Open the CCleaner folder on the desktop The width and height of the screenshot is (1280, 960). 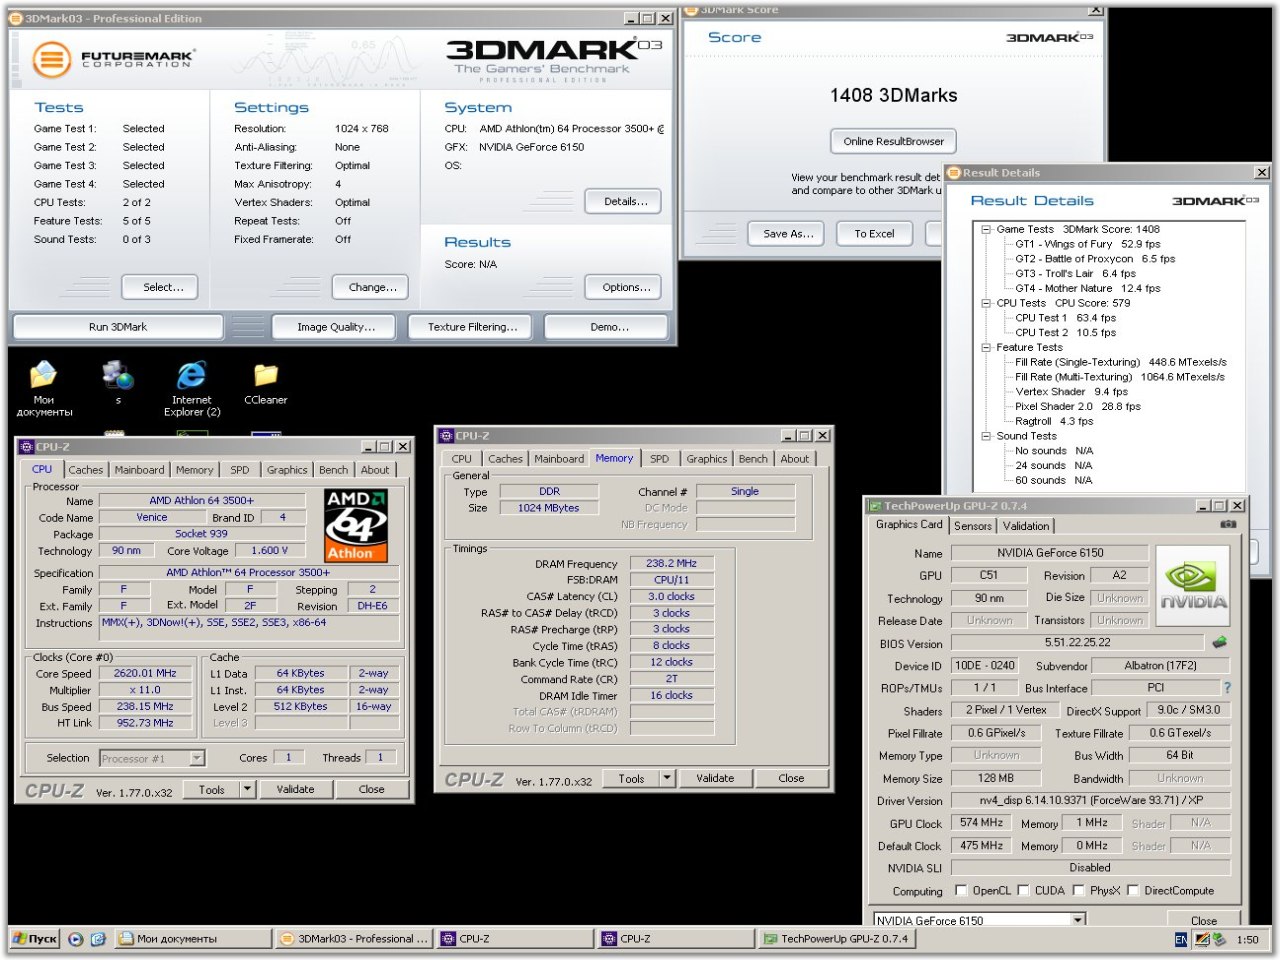[266, 383]
